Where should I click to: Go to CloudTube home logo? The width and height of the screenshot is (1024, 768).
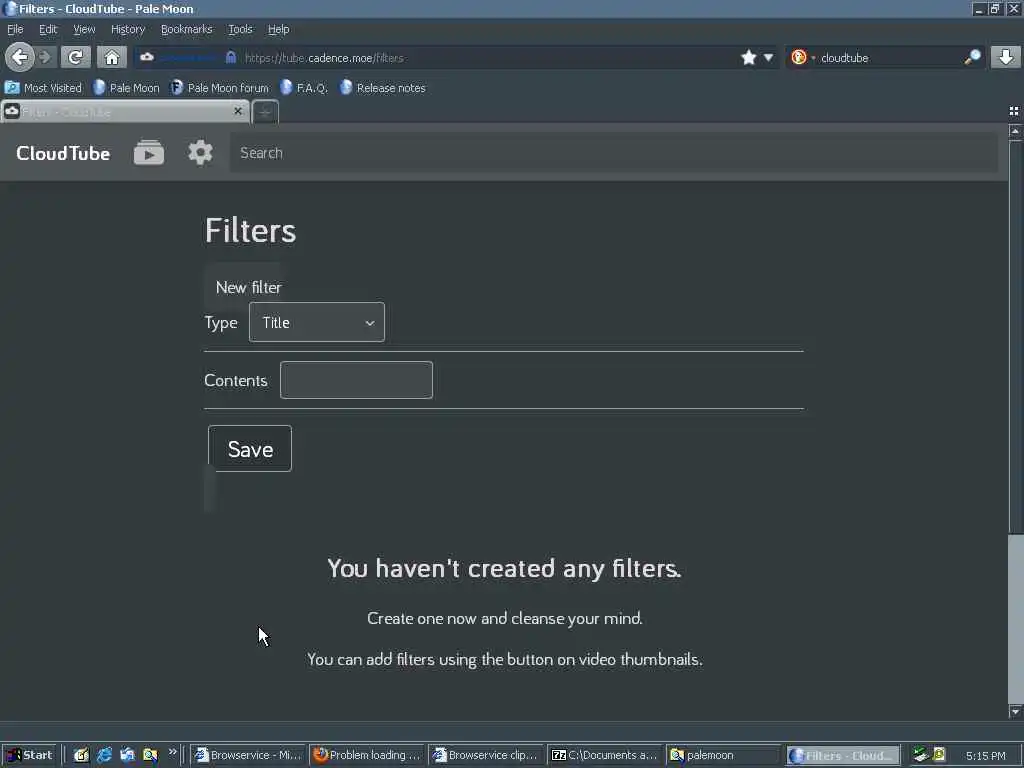coord(63,153)
